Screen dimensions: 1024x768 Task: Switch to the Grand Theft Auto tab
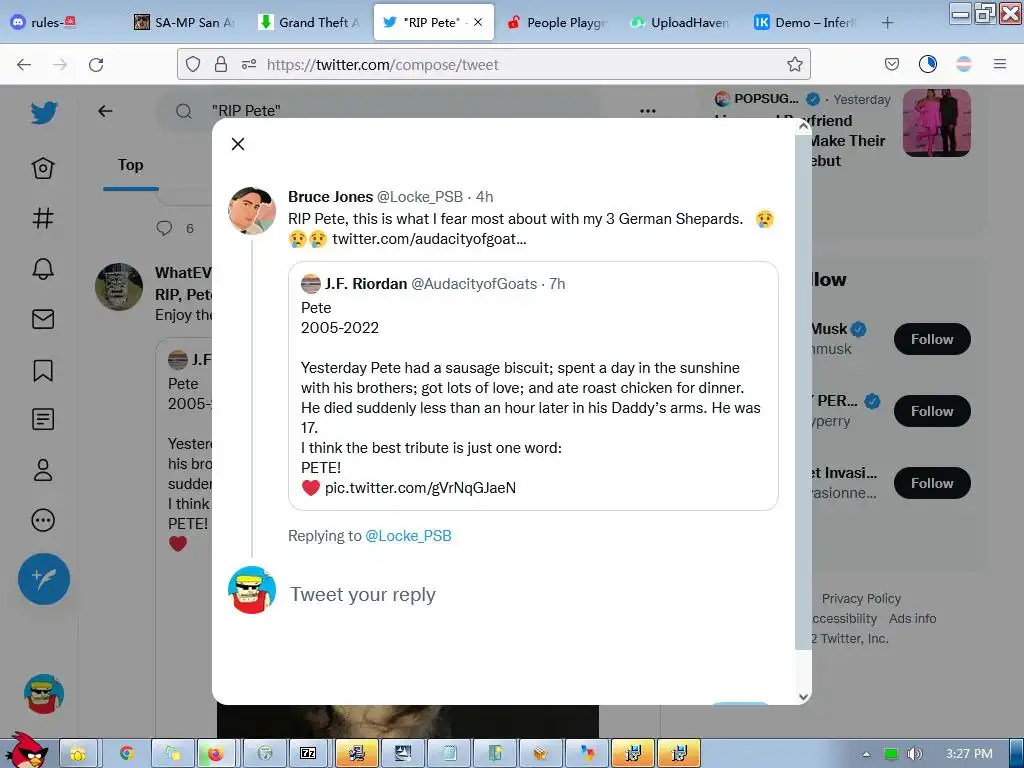311,22
